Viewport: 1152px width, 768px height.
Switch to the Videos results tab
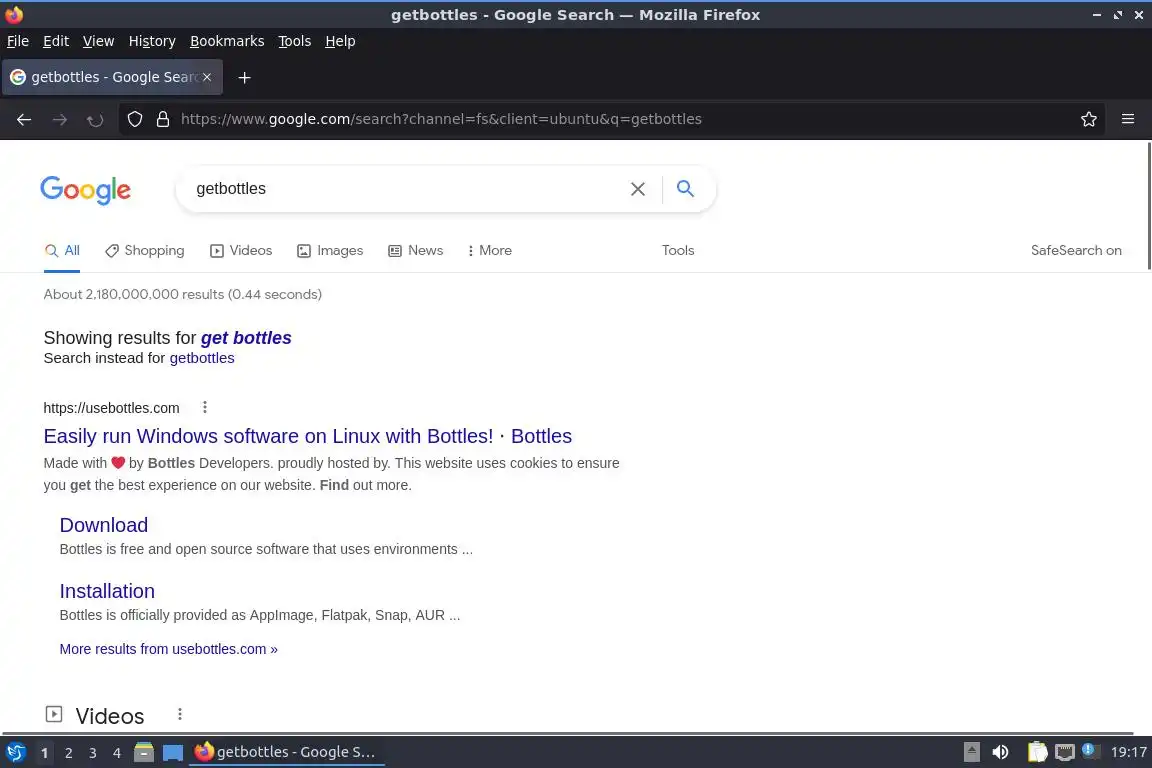(241, 251)
